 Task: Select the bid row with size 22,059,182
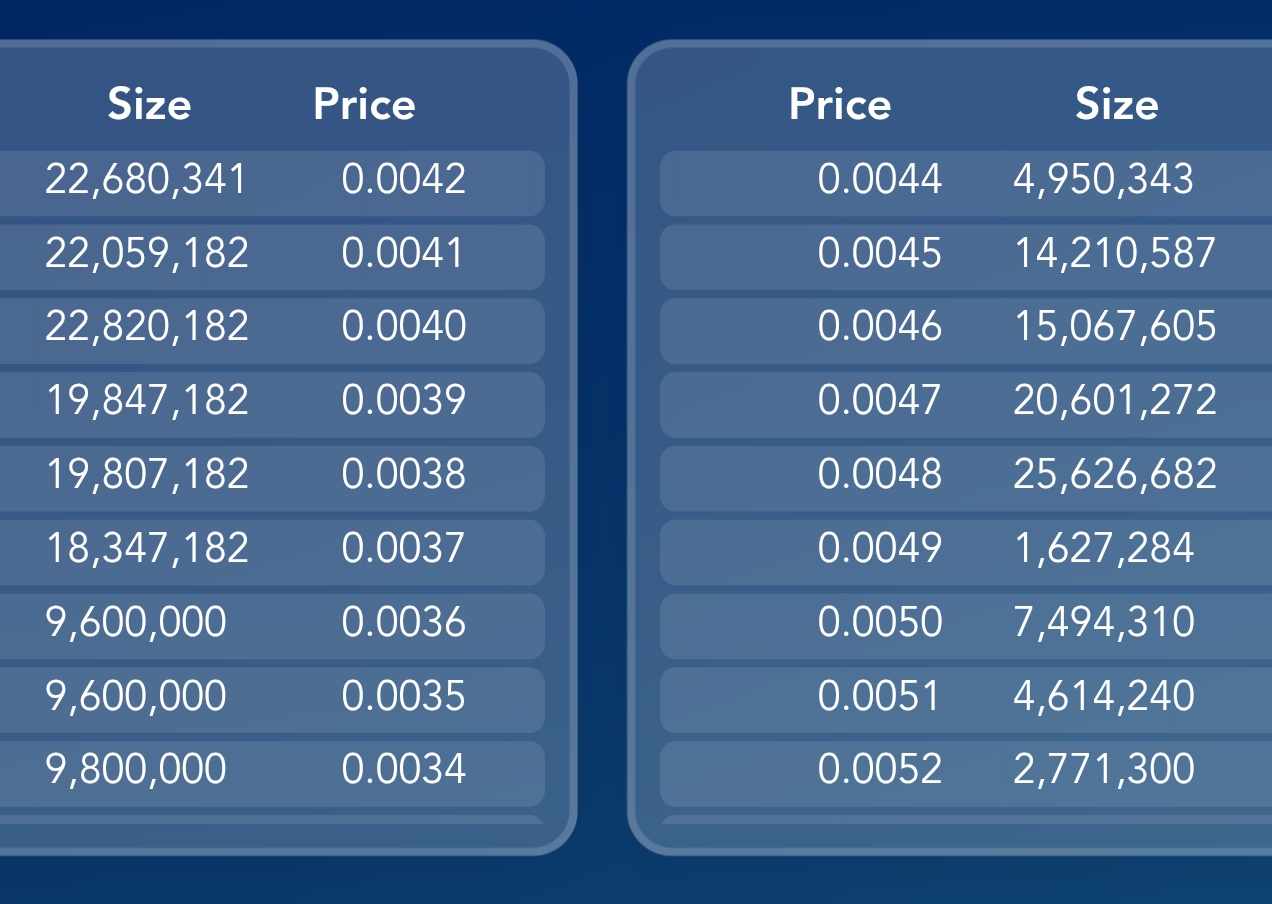pos(272,258)
